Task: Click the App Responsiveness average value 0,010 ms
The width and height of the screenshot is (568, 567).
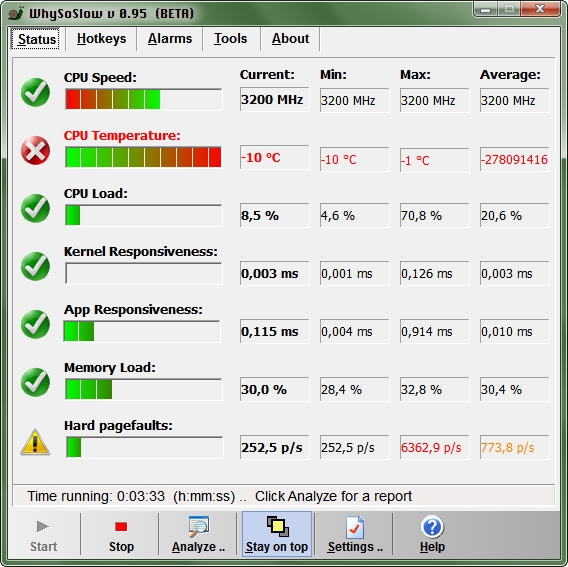Action: pyautogui.click(x=514, y=331)
